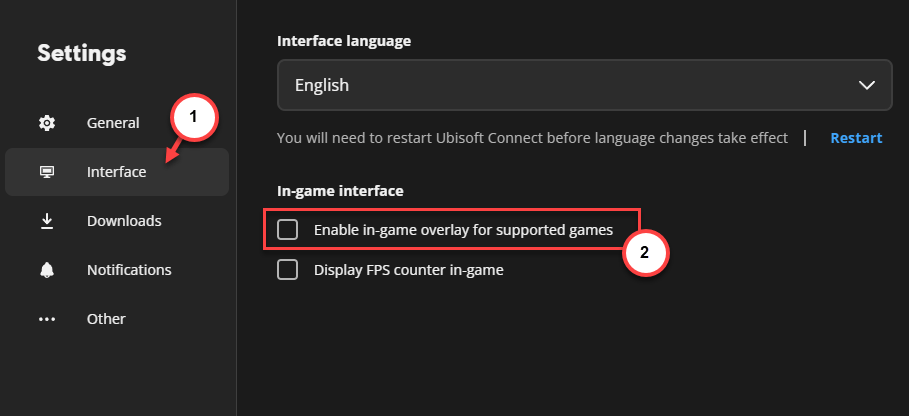Click the blue Restart link
This screenshot has width=909, height=416.
tap(856, 138)
